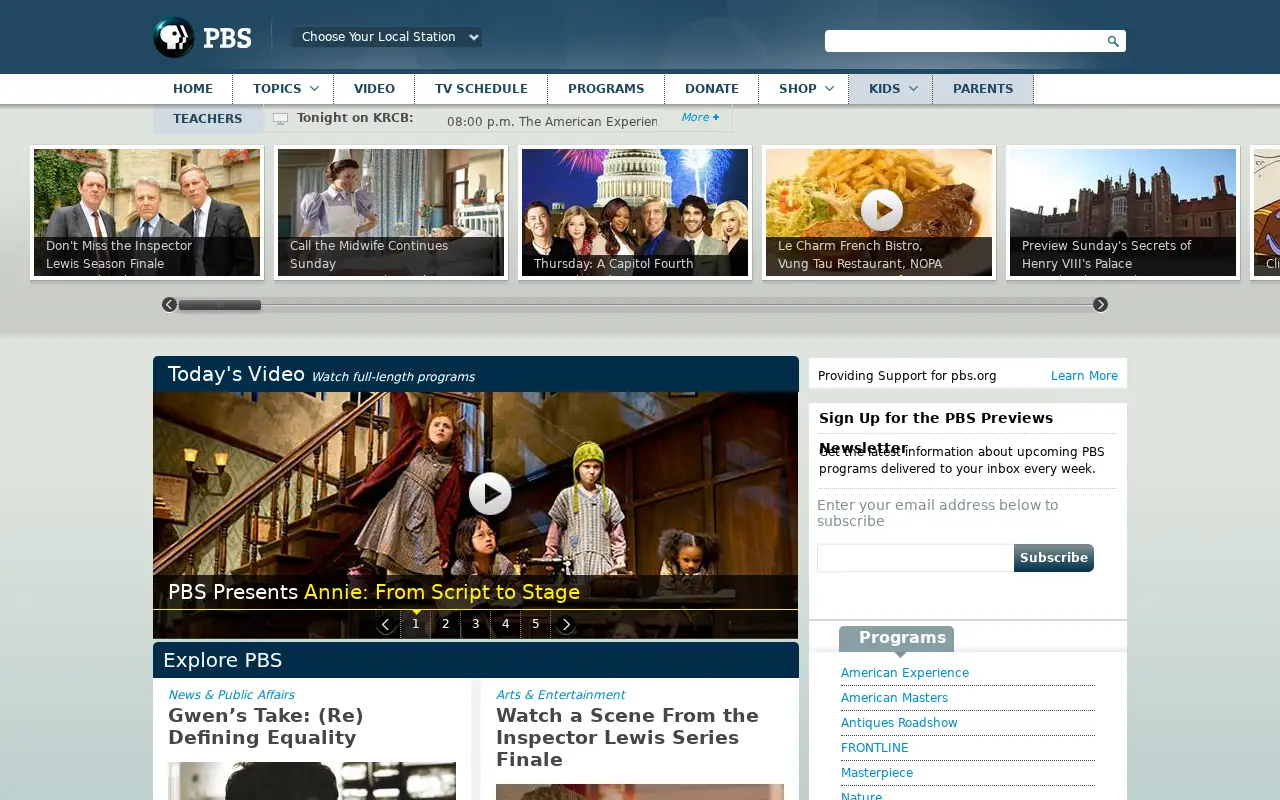This screenshot has width=1280, height=800.
Task: Click carousel left arrow icon
Action: click(169, 304)
